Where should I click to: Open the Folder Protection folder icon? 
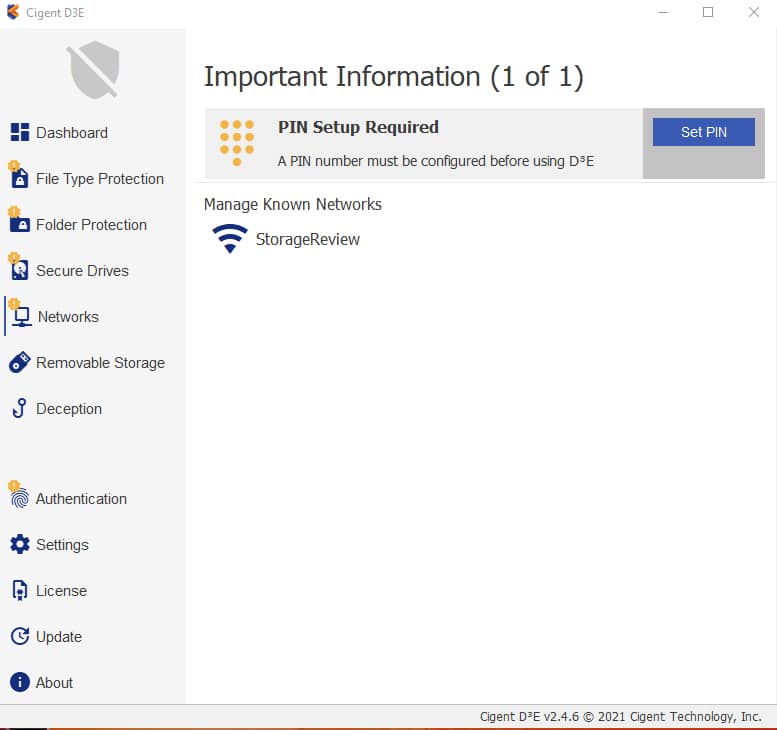pos(19,222)
